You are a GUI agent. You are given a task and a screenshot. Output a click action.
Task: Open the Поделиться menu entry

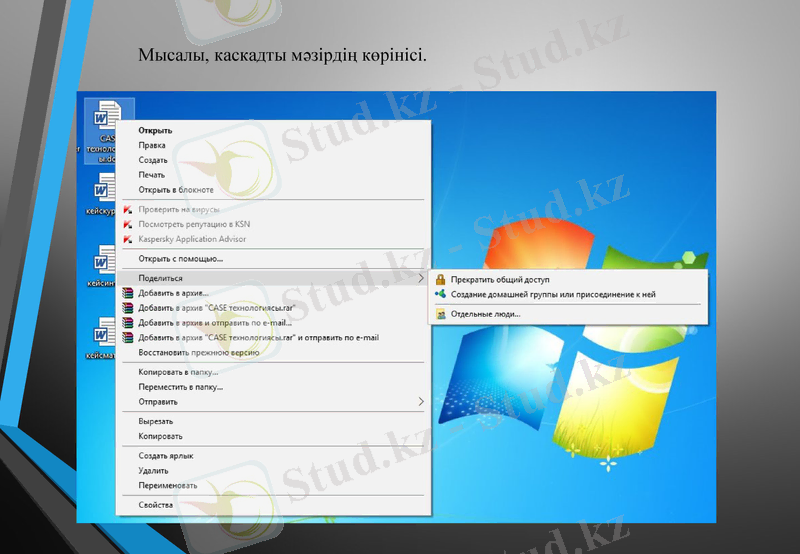tap(273, 279)
